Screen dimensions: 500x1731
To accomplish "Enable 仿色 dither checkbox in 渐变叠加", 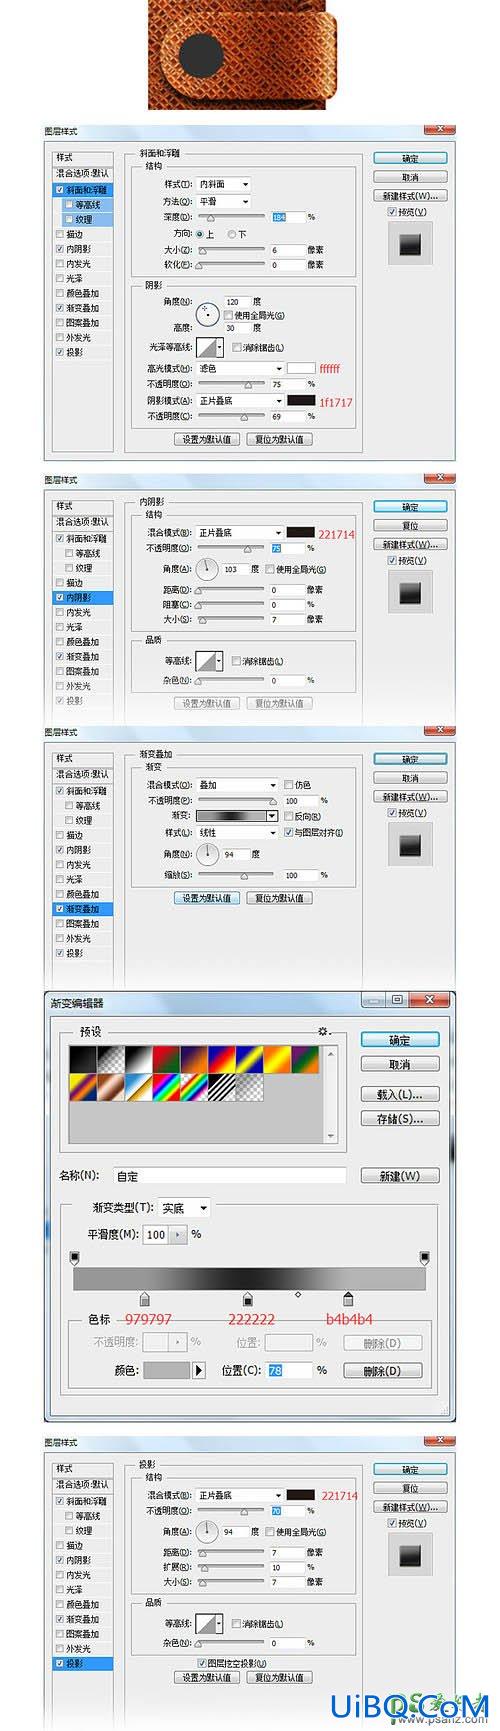I will click(x=289, y=785).
